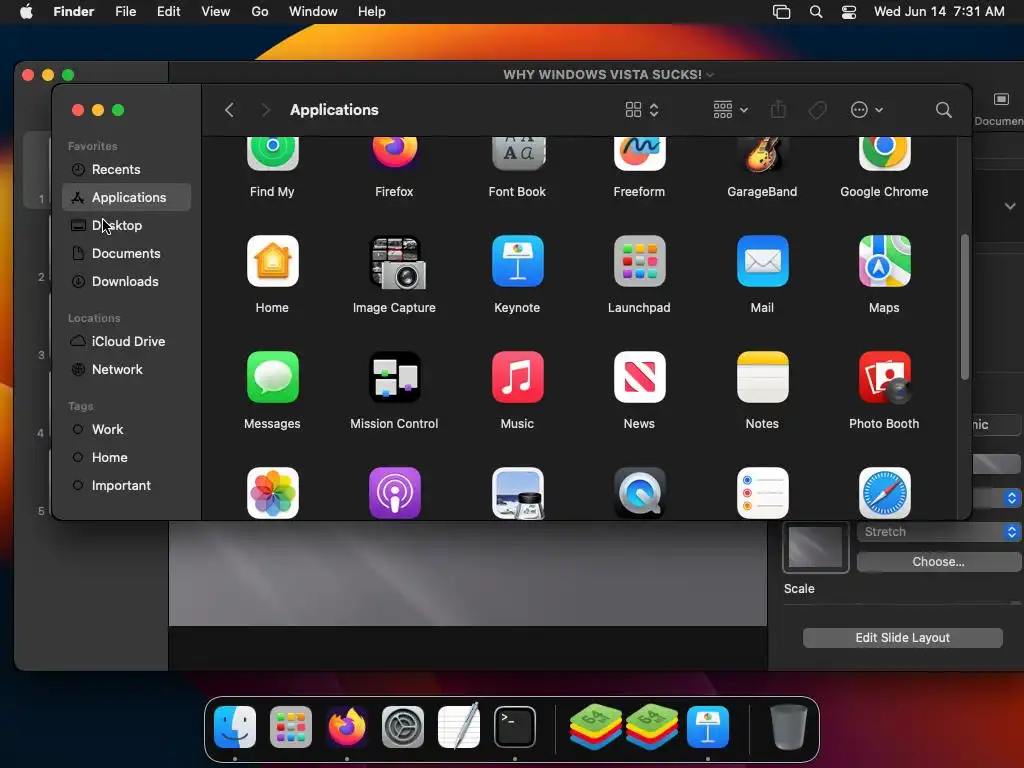Open Stage Manager icon in menu bar
The width and height of the screenshot is (1024, 768).
(x=782, y=12)
